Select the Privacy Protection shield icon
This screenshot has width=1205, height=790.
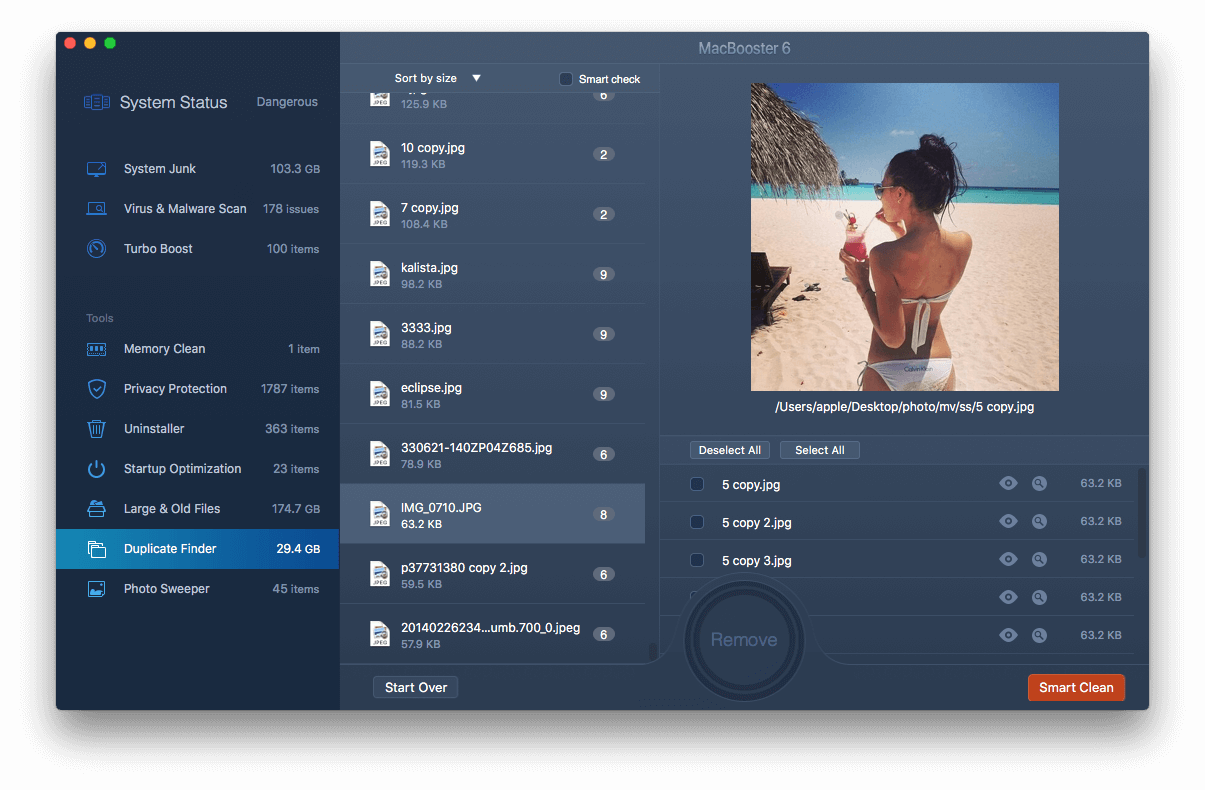(x=97, y=389)
